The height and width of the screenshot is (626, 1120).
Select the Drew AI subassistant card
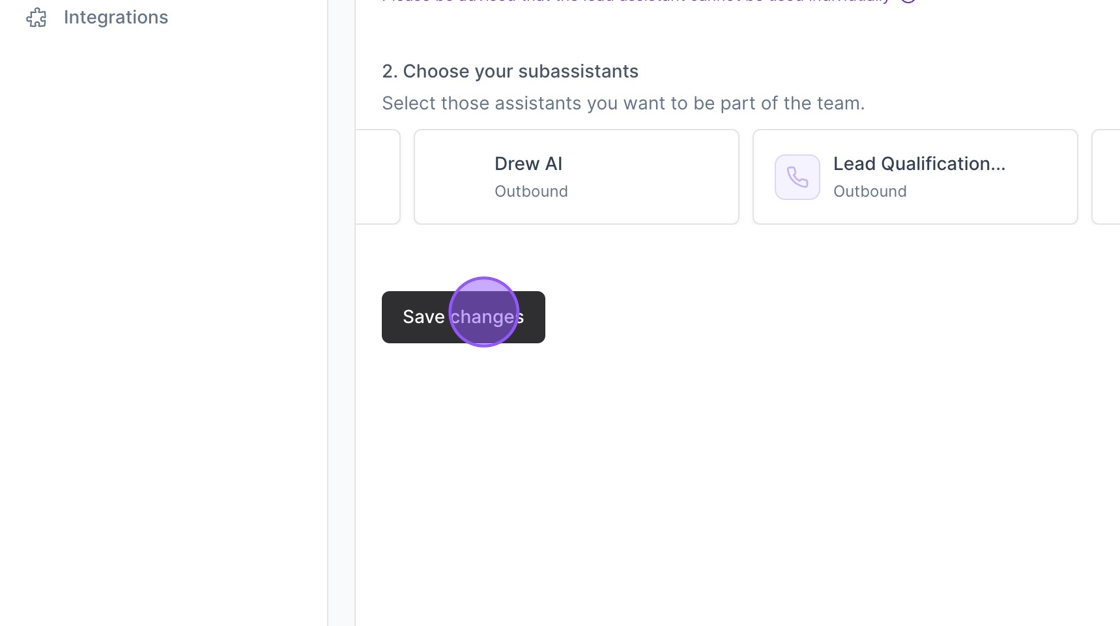pyautogui.click(x=576, y=177)
